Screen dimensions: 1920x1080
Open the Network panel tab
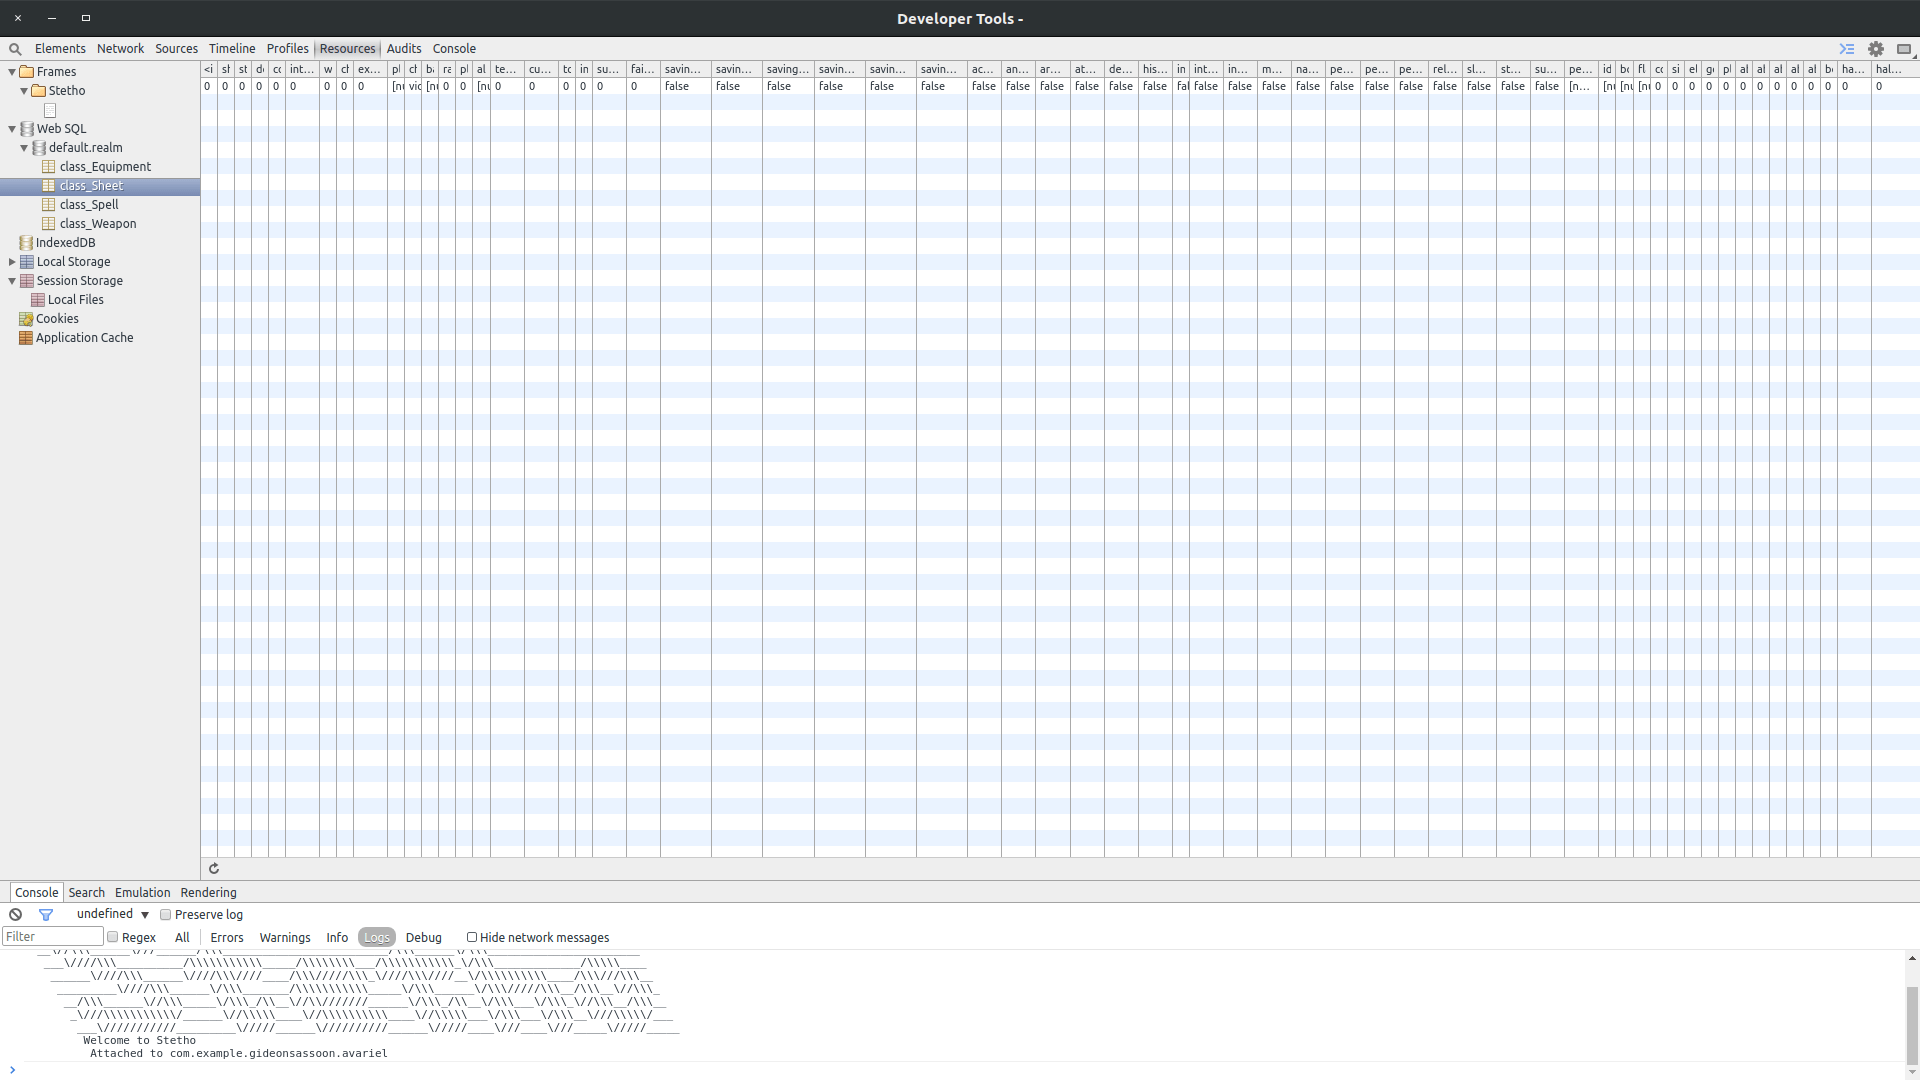click(120, 49)
